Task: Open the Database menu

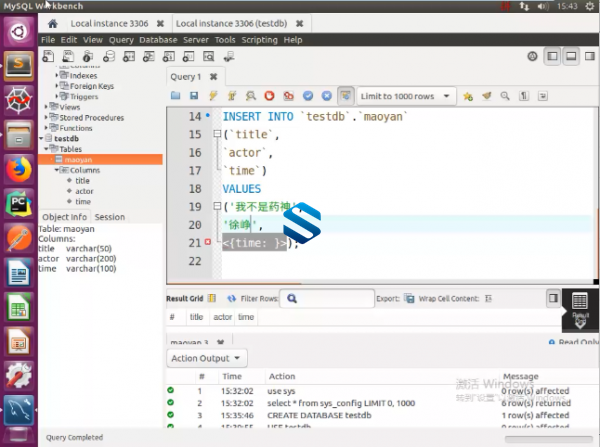Action: pos(158,40)
